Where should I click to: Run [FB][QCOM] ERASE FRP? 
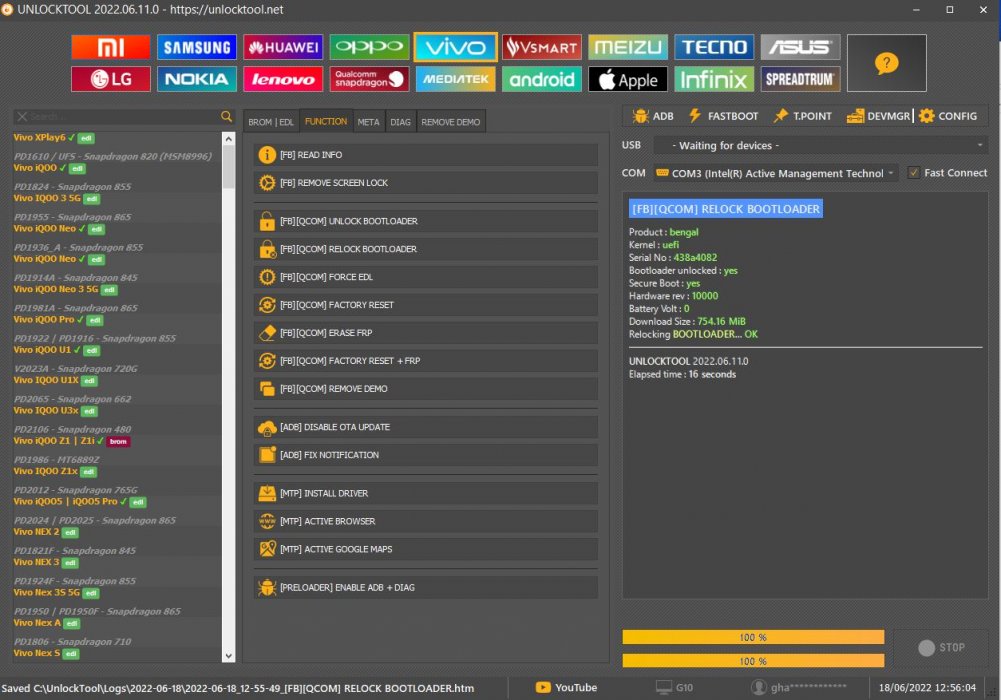[426, 333]
